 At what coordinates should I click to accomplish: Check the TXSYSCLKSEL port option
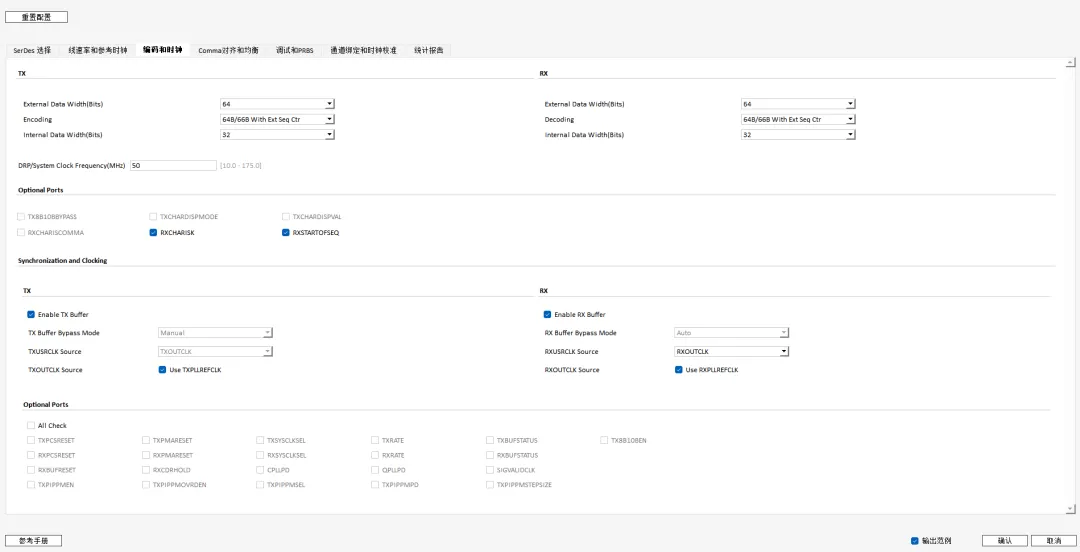coord(260,440)
